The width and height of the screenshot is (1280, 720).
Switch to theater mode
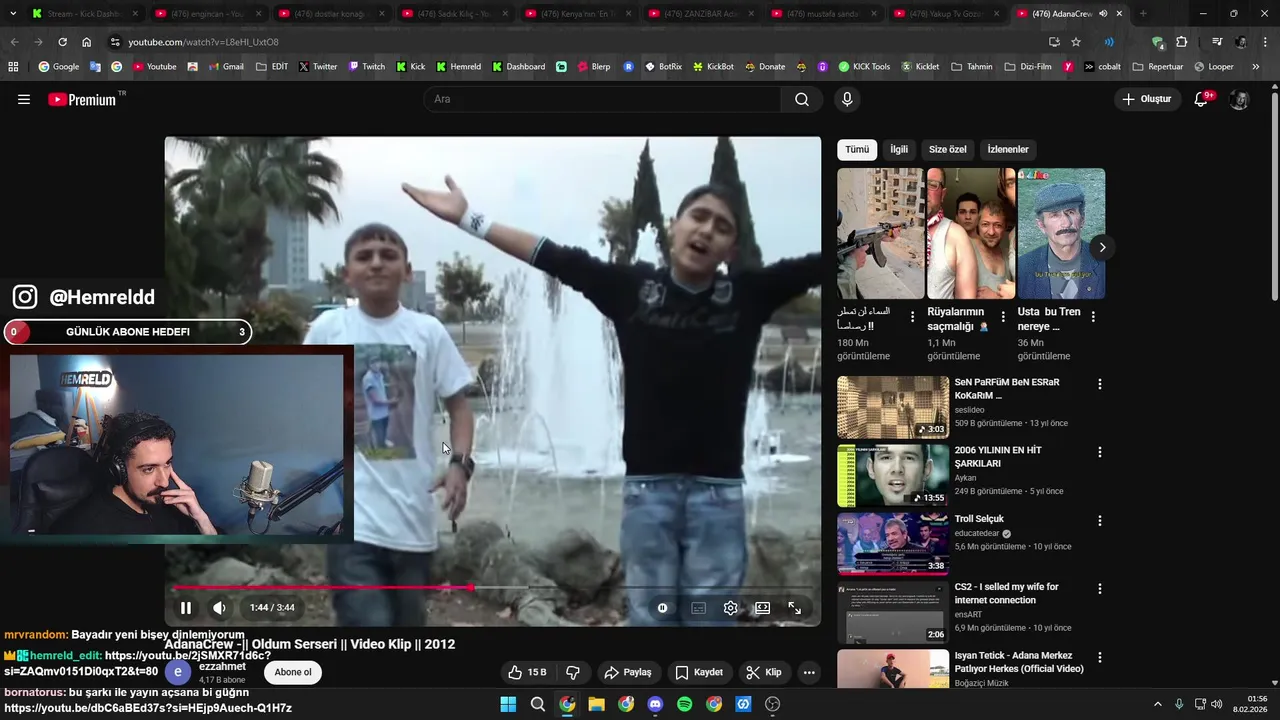[762, 608]
